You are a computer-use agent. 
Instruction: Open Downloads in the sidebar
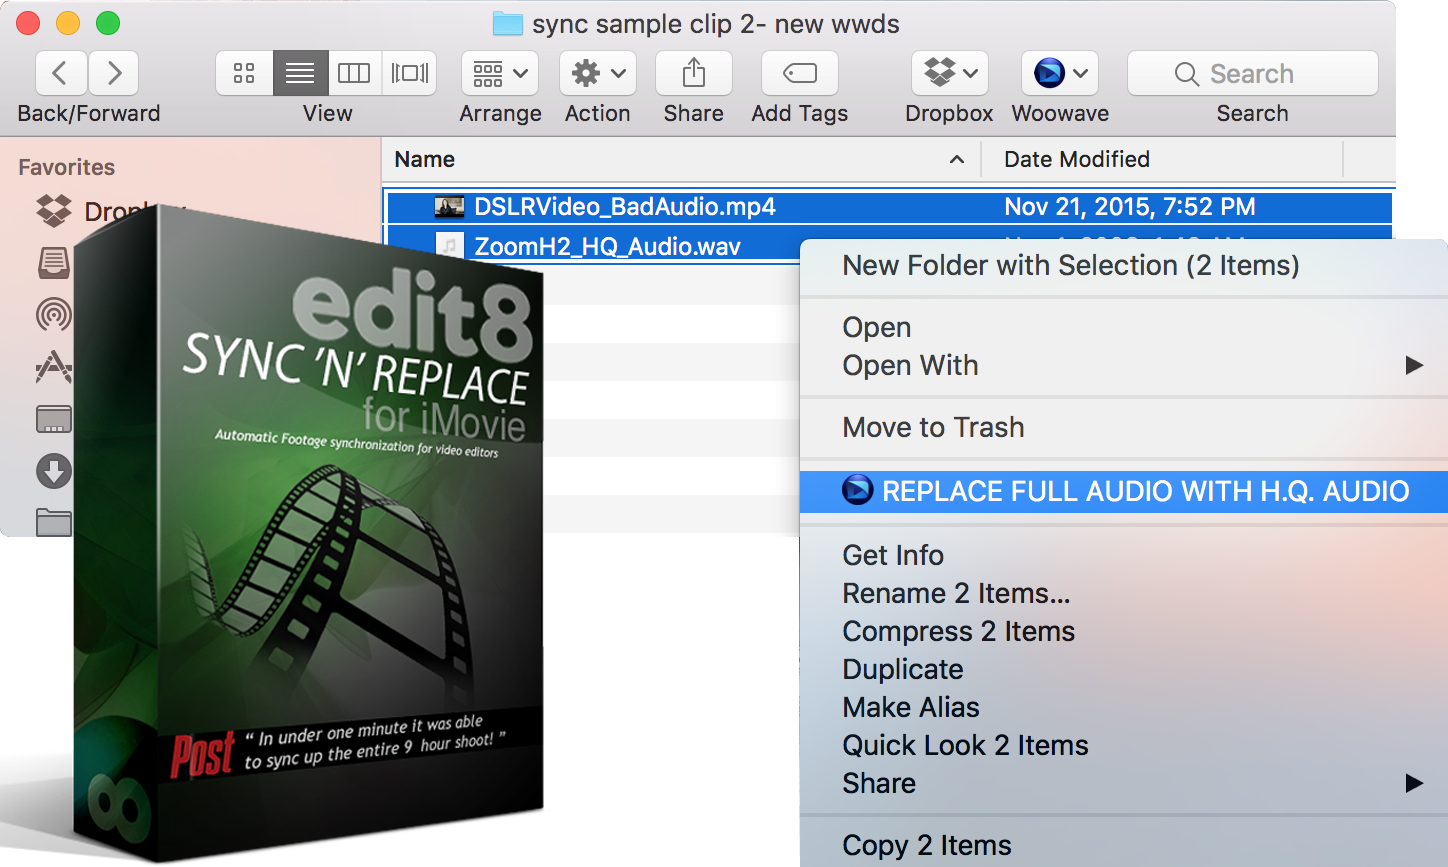coord(54,471)
